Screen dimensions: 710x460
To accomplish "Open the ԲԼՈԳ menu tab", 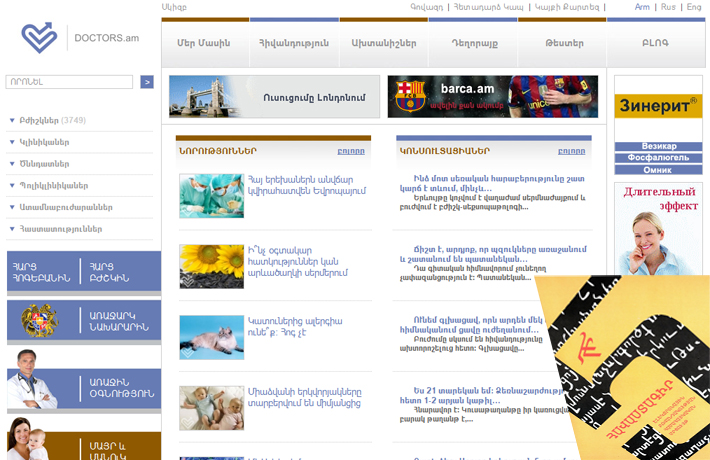I will click(x=655, y=43).
